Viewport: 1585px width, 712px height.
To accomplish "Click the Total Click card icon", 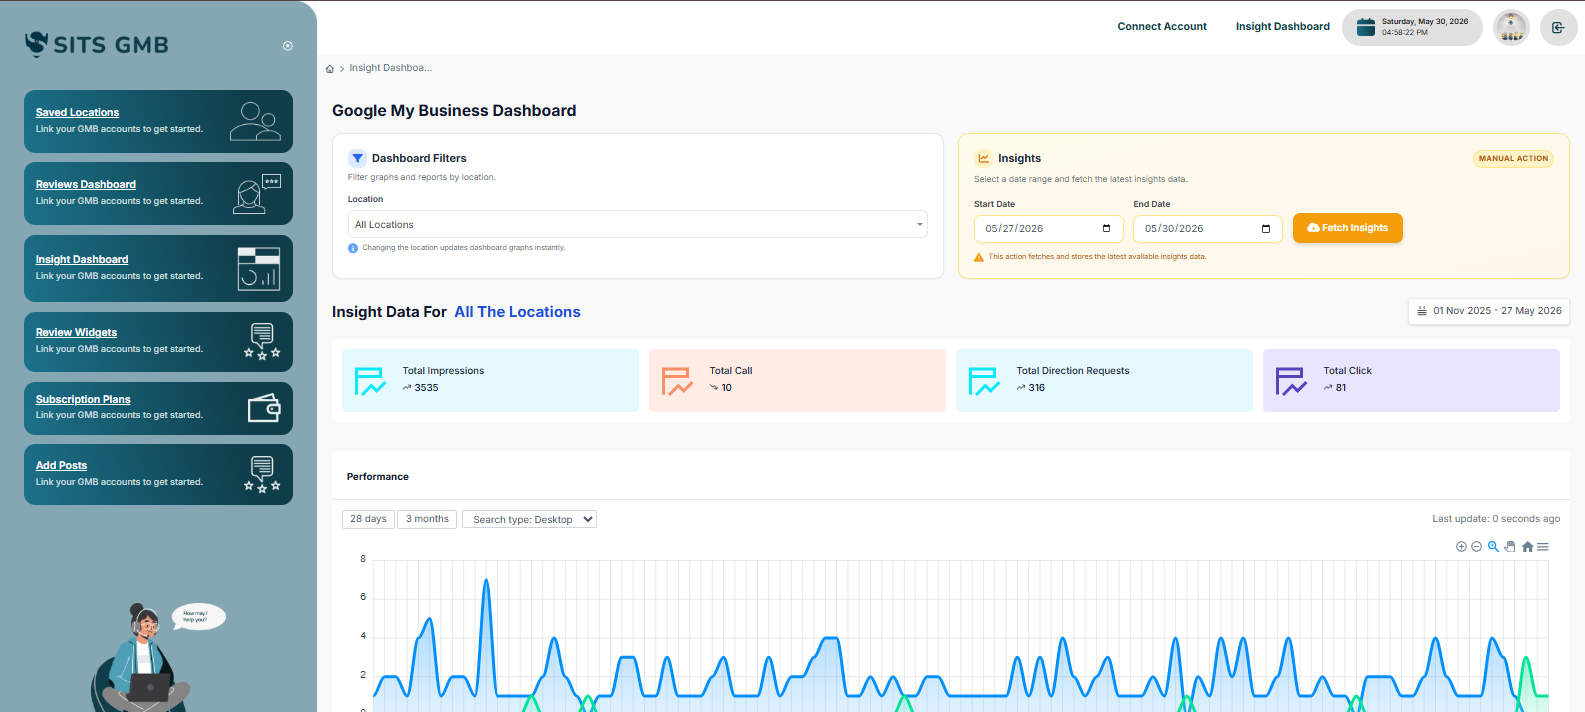I will 1291,381.
